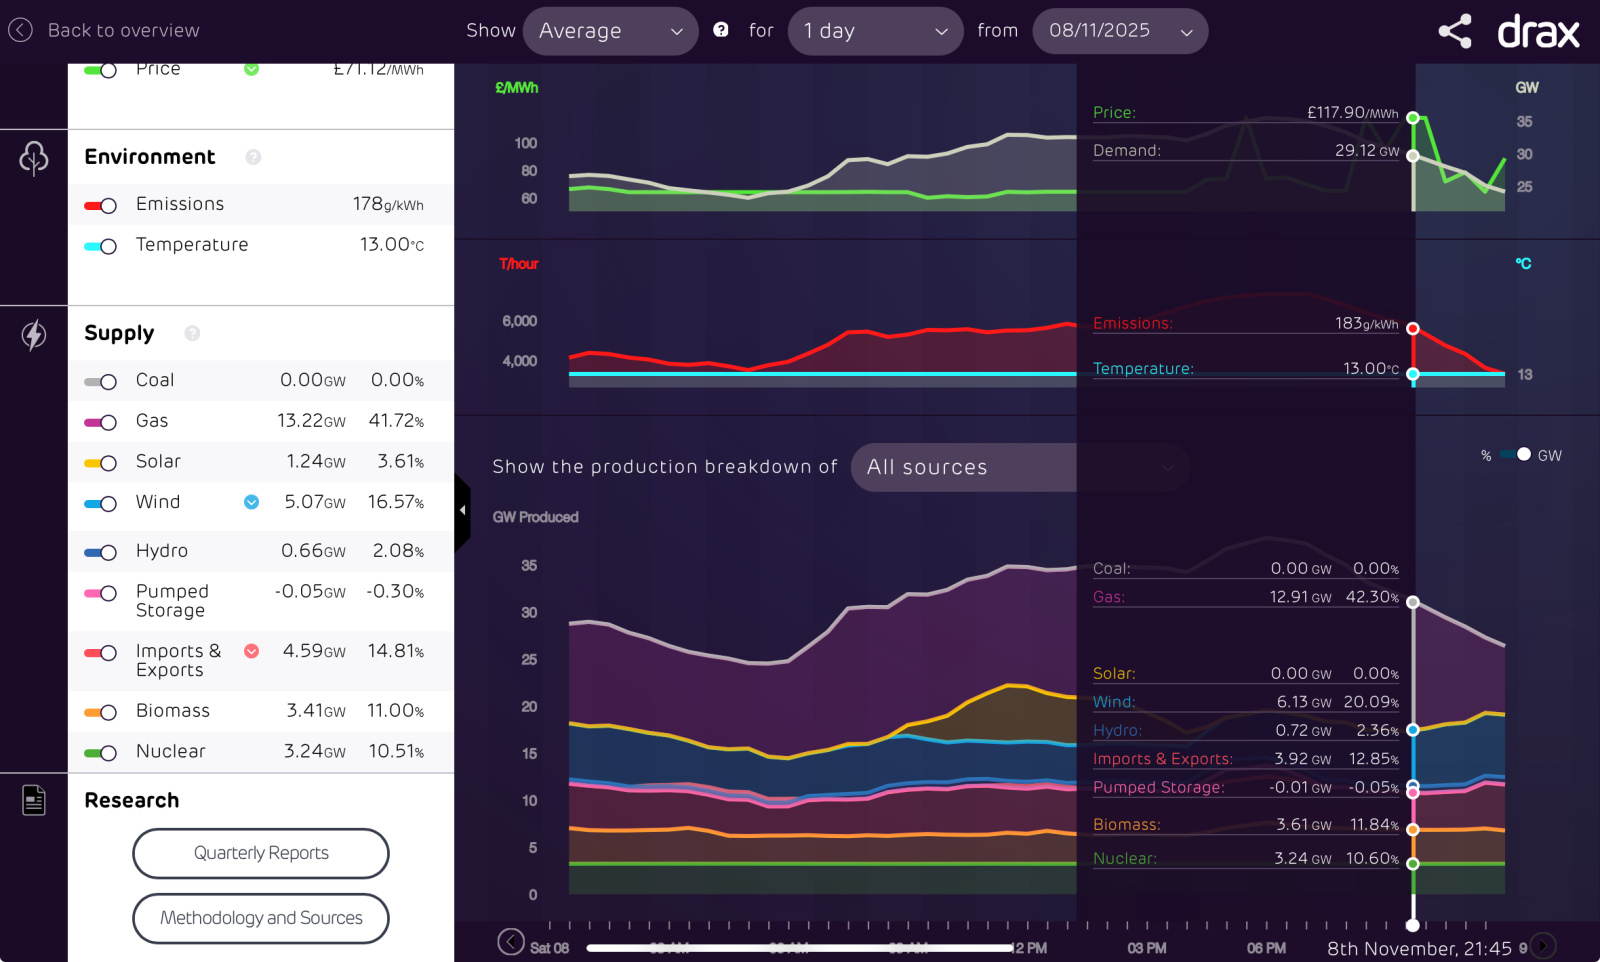Image resolution: width=1600 pixels, height=962 pixels.
Task: Open the Quarterly Reports button
Action: [x=261, y=853]
